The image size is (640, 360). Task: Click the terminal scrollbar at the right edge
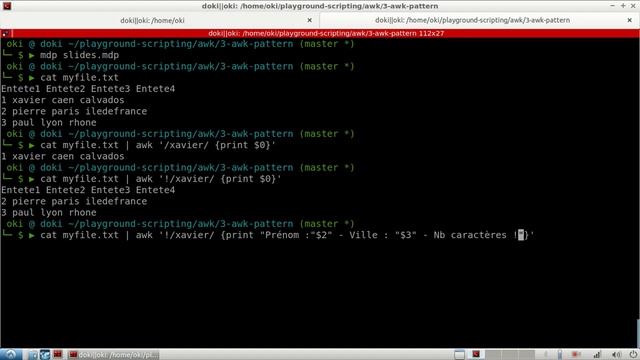point(638,332)
